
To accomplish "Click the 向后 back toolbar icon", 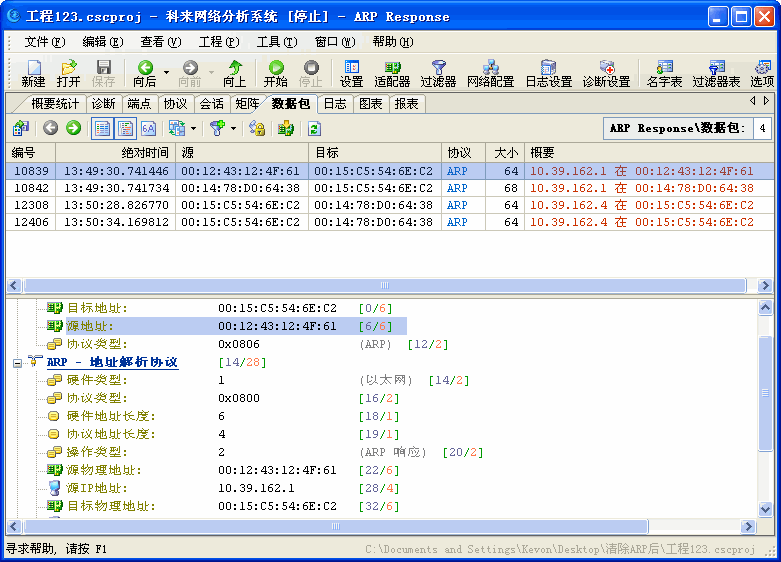I will click(x=145, y=73).
